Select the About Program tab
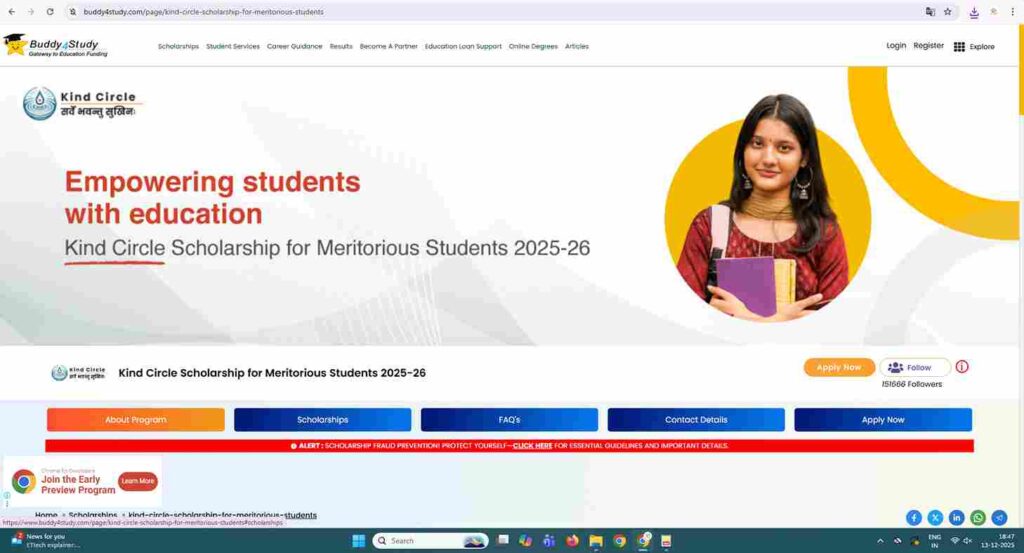 point(136,420)
